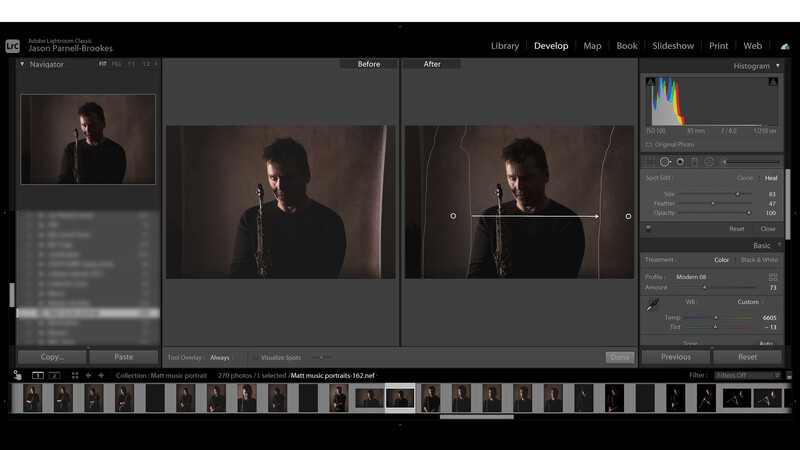Adjust the Feather slider handle

713,204
